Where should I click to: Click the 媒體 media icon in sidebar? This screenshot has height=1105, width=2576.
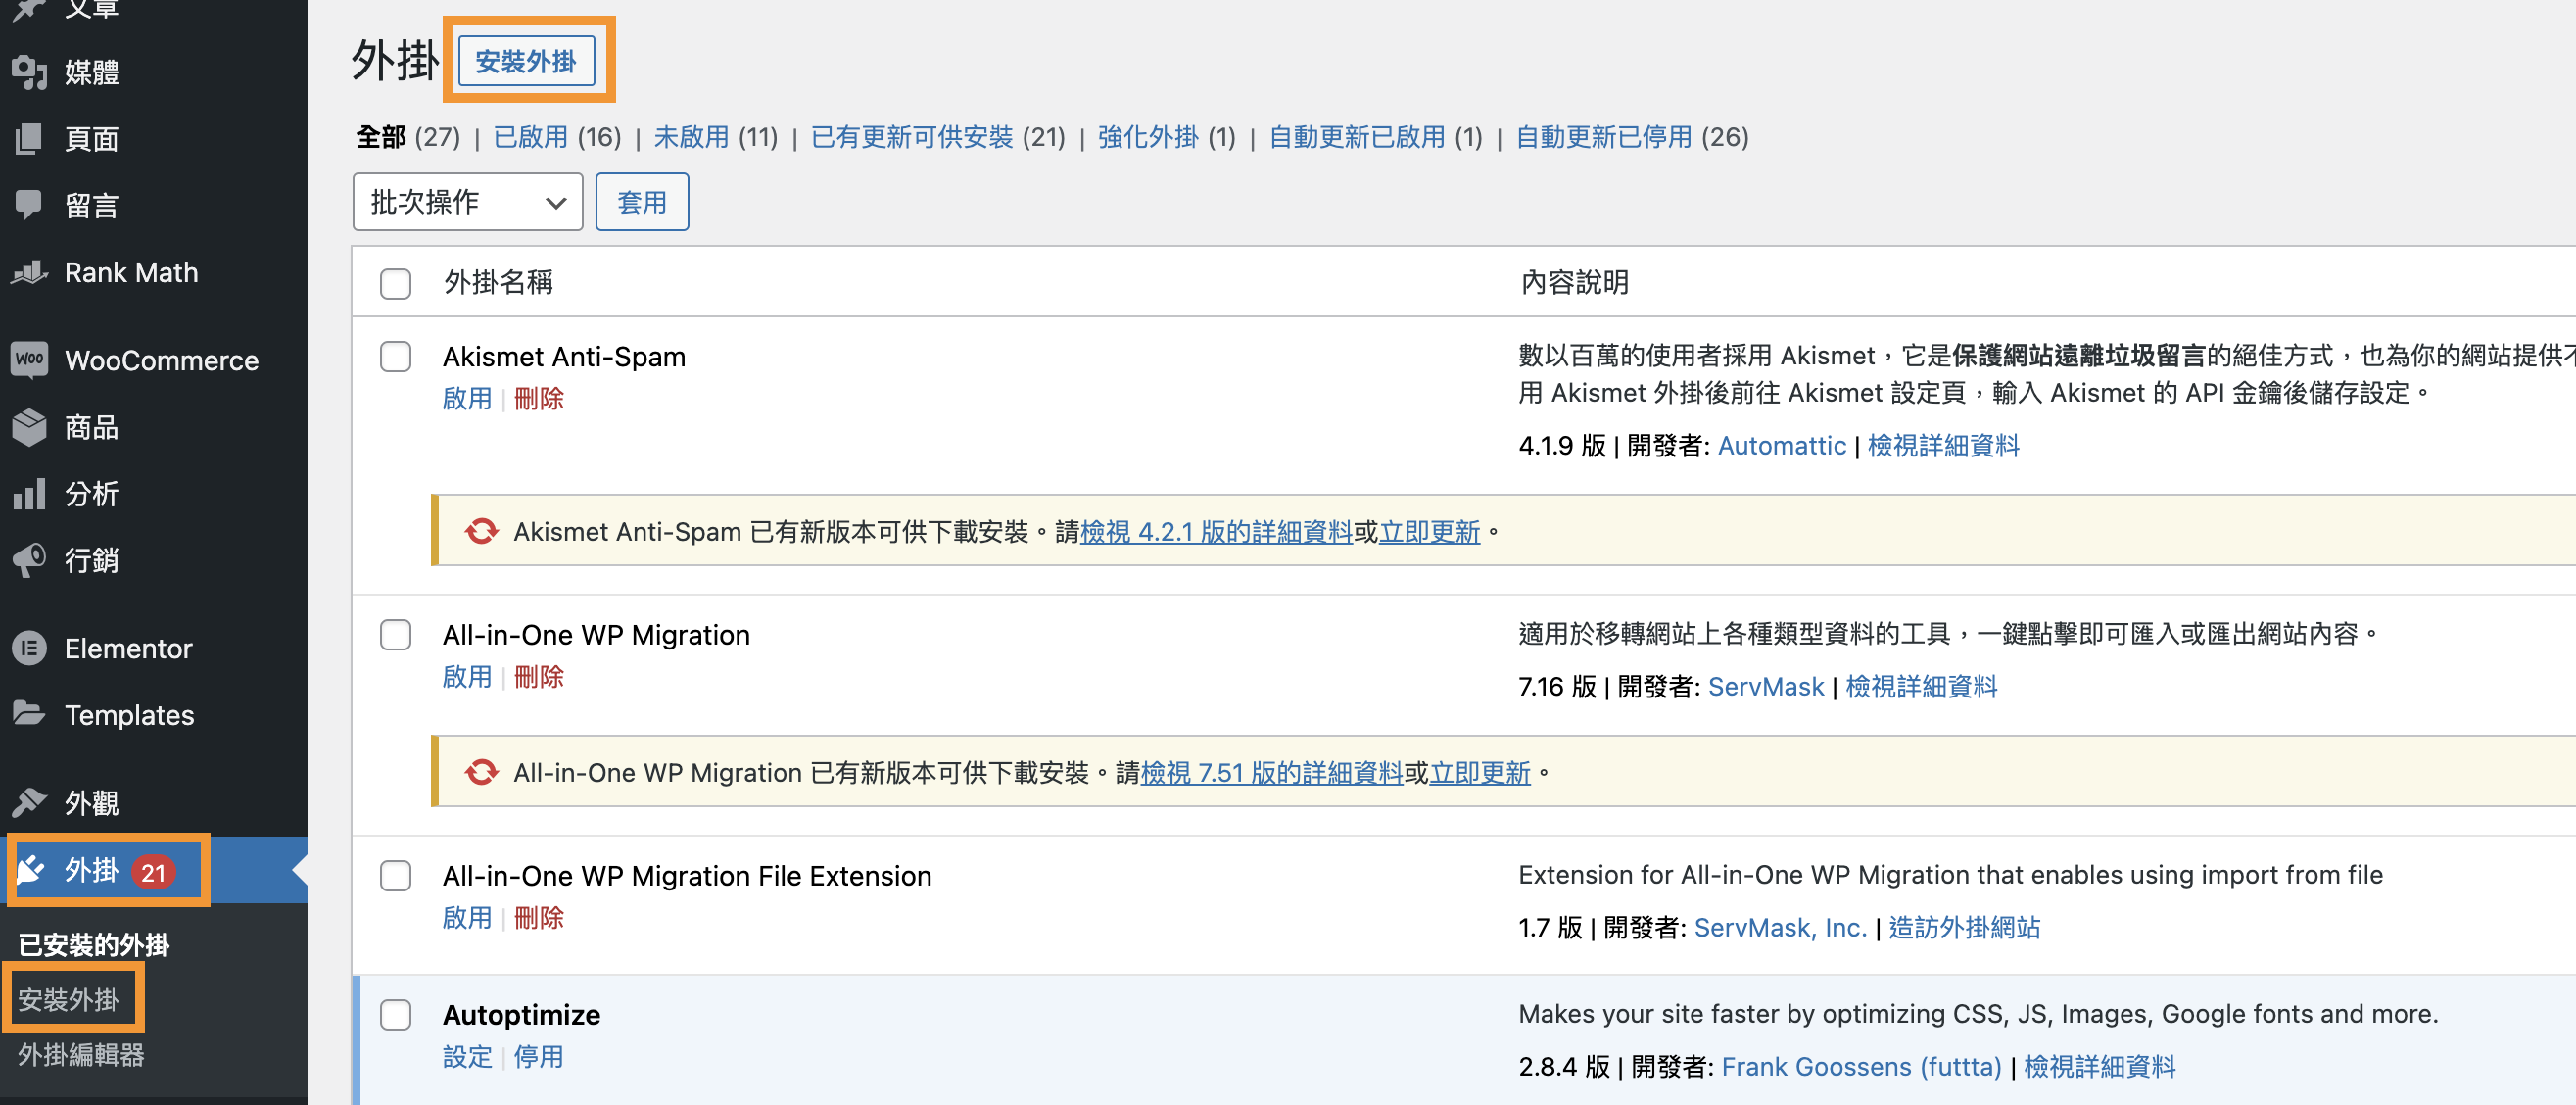(30, 72)
